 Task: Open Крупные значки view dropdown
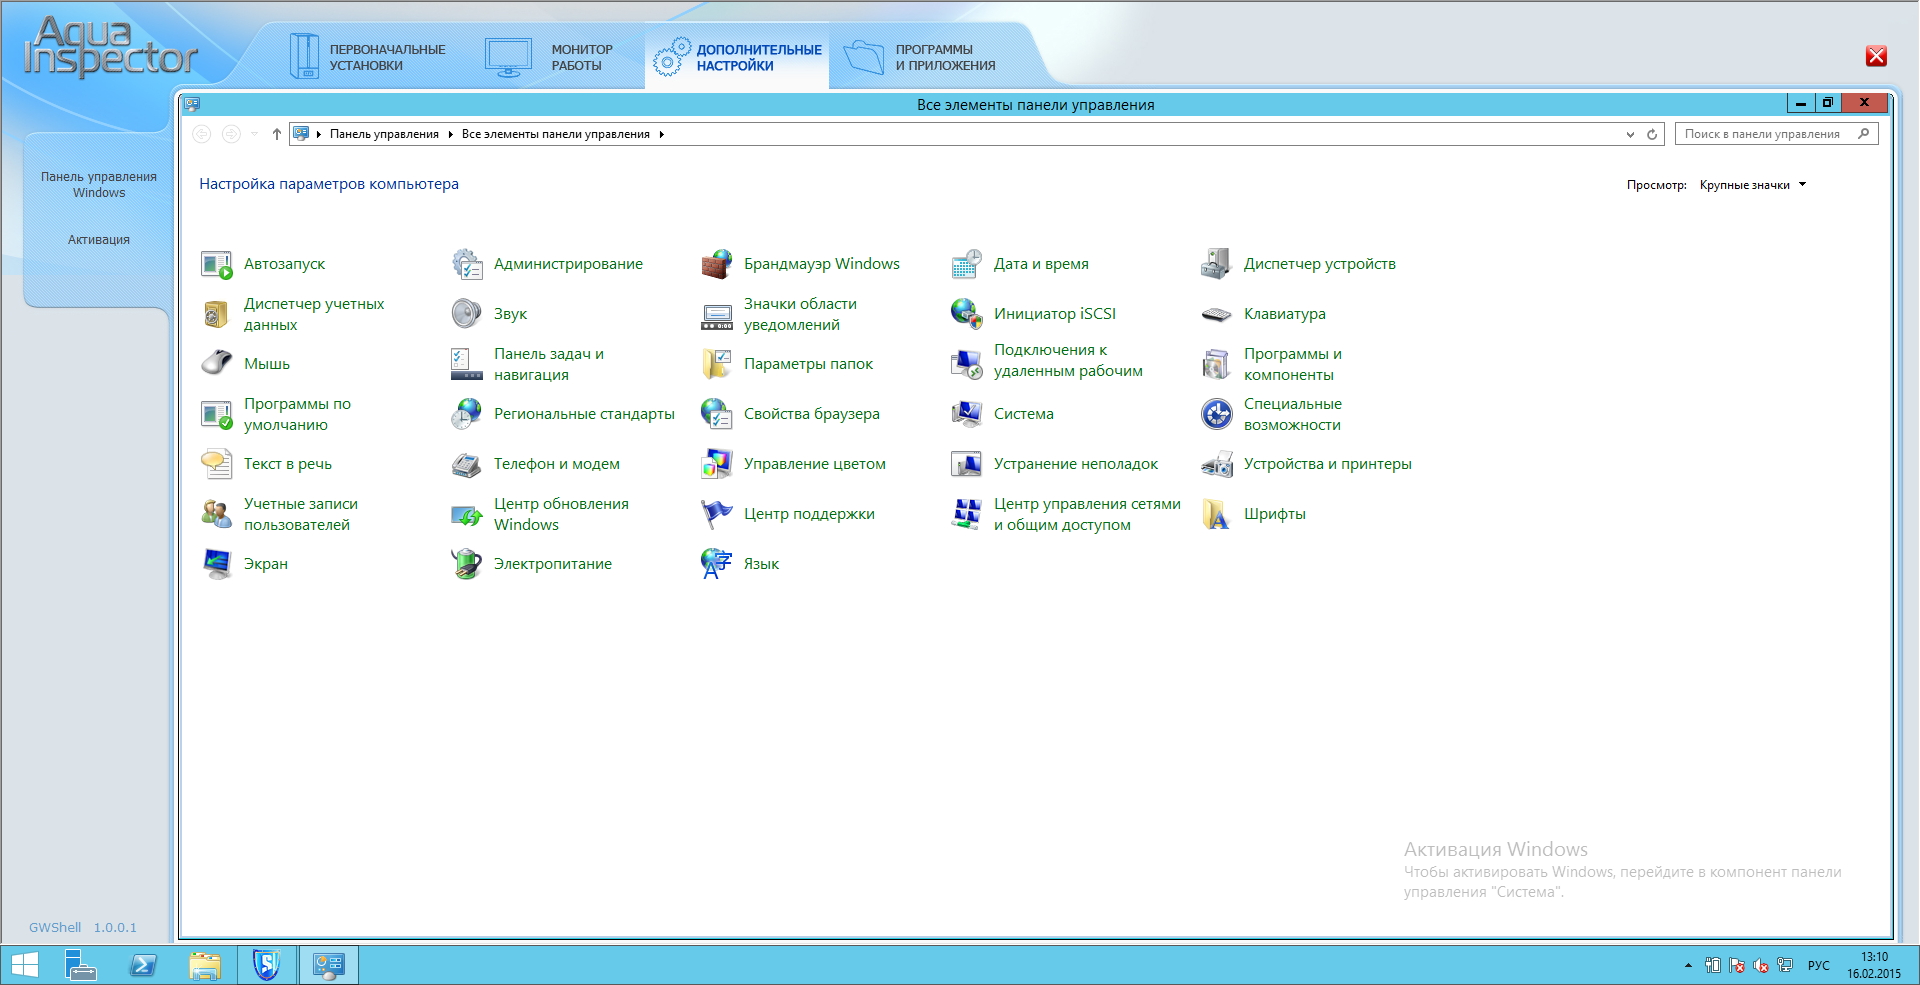(1753, 185)
